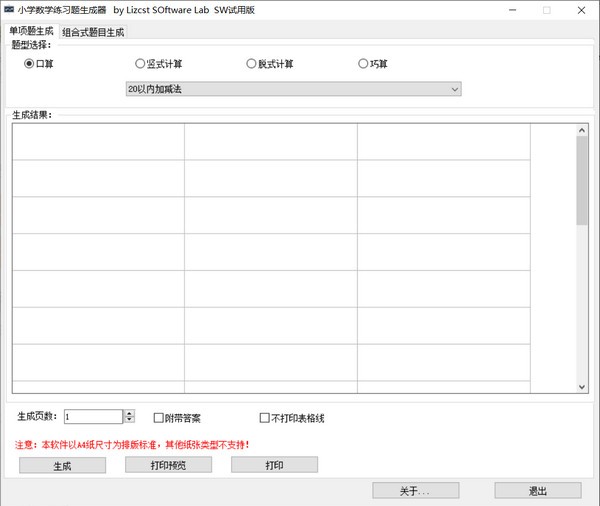
Task: Click the results scrollbar up arrow
Action: 582,131
